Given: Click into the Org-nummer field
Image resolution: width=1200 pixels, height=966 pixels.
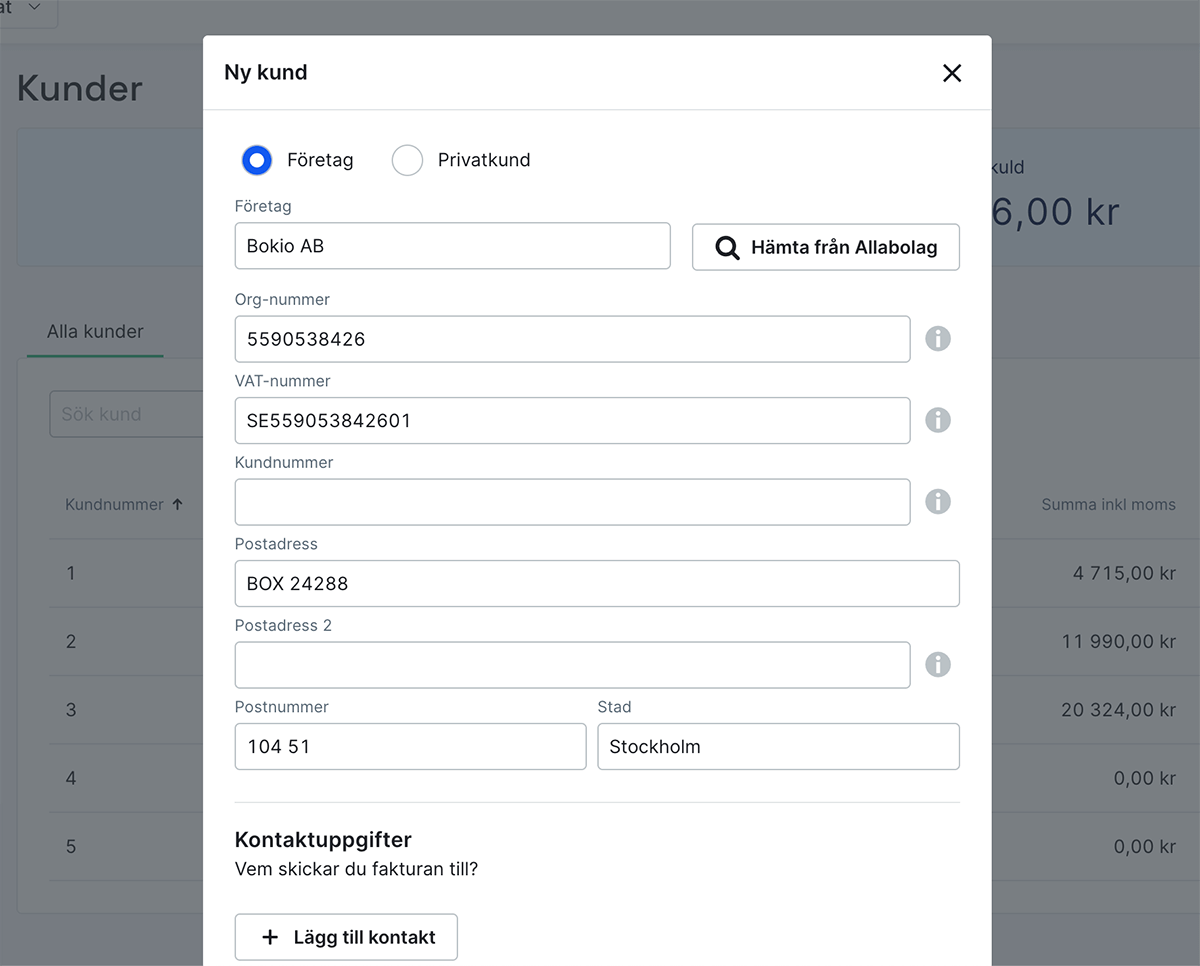Looking at the screenshot, I should click(x=572, y=339).
